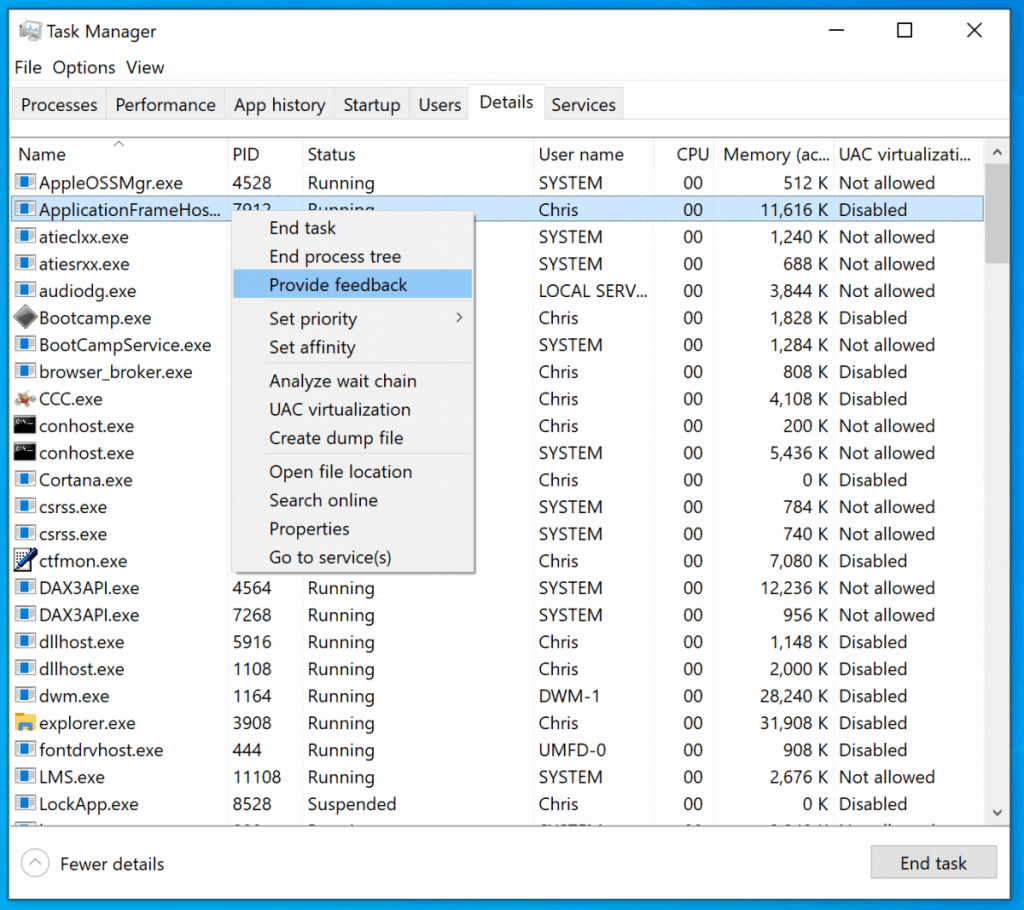1024x910 pixels.
Task: Click the explorer.exe folder icon
Action: (x=25, y=723)
